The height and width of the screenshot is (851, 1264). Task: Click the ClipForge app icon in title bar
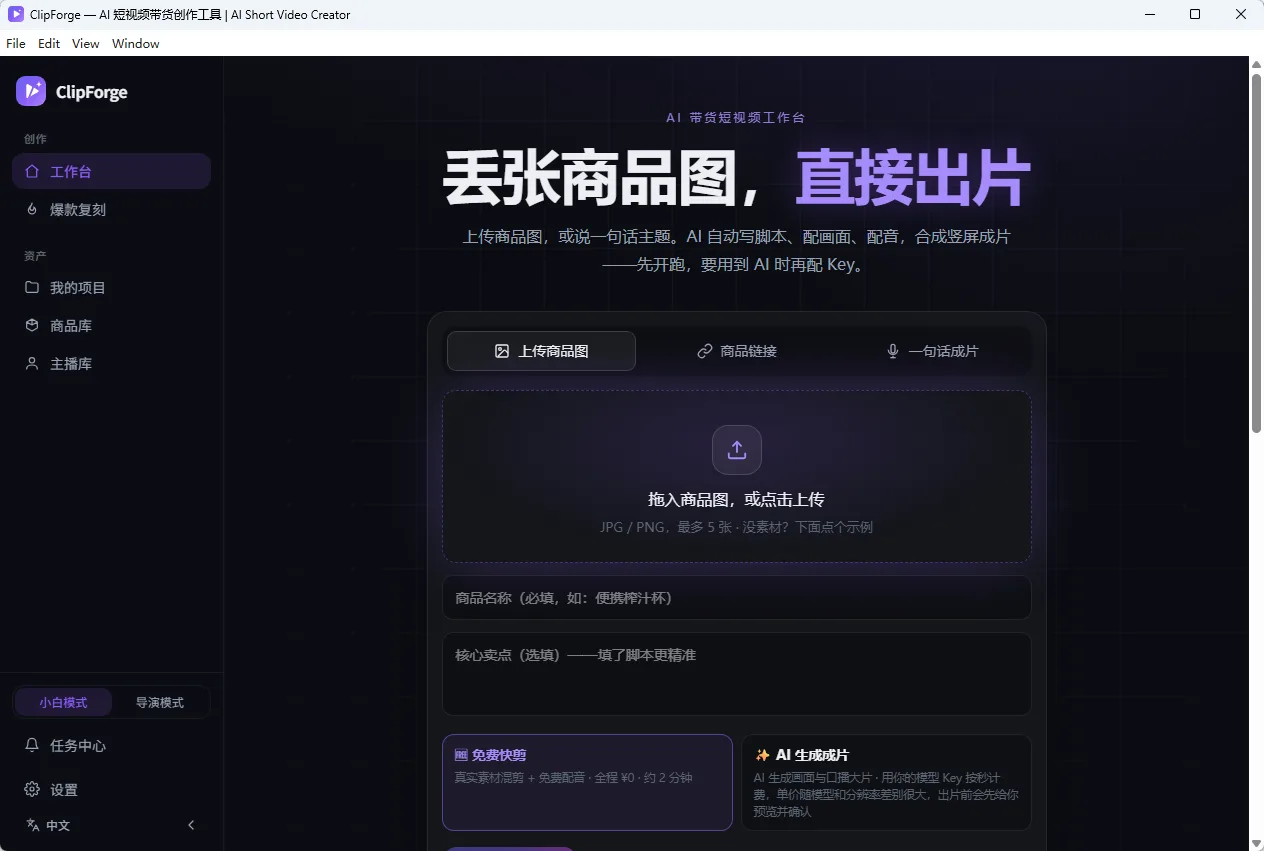16,14
